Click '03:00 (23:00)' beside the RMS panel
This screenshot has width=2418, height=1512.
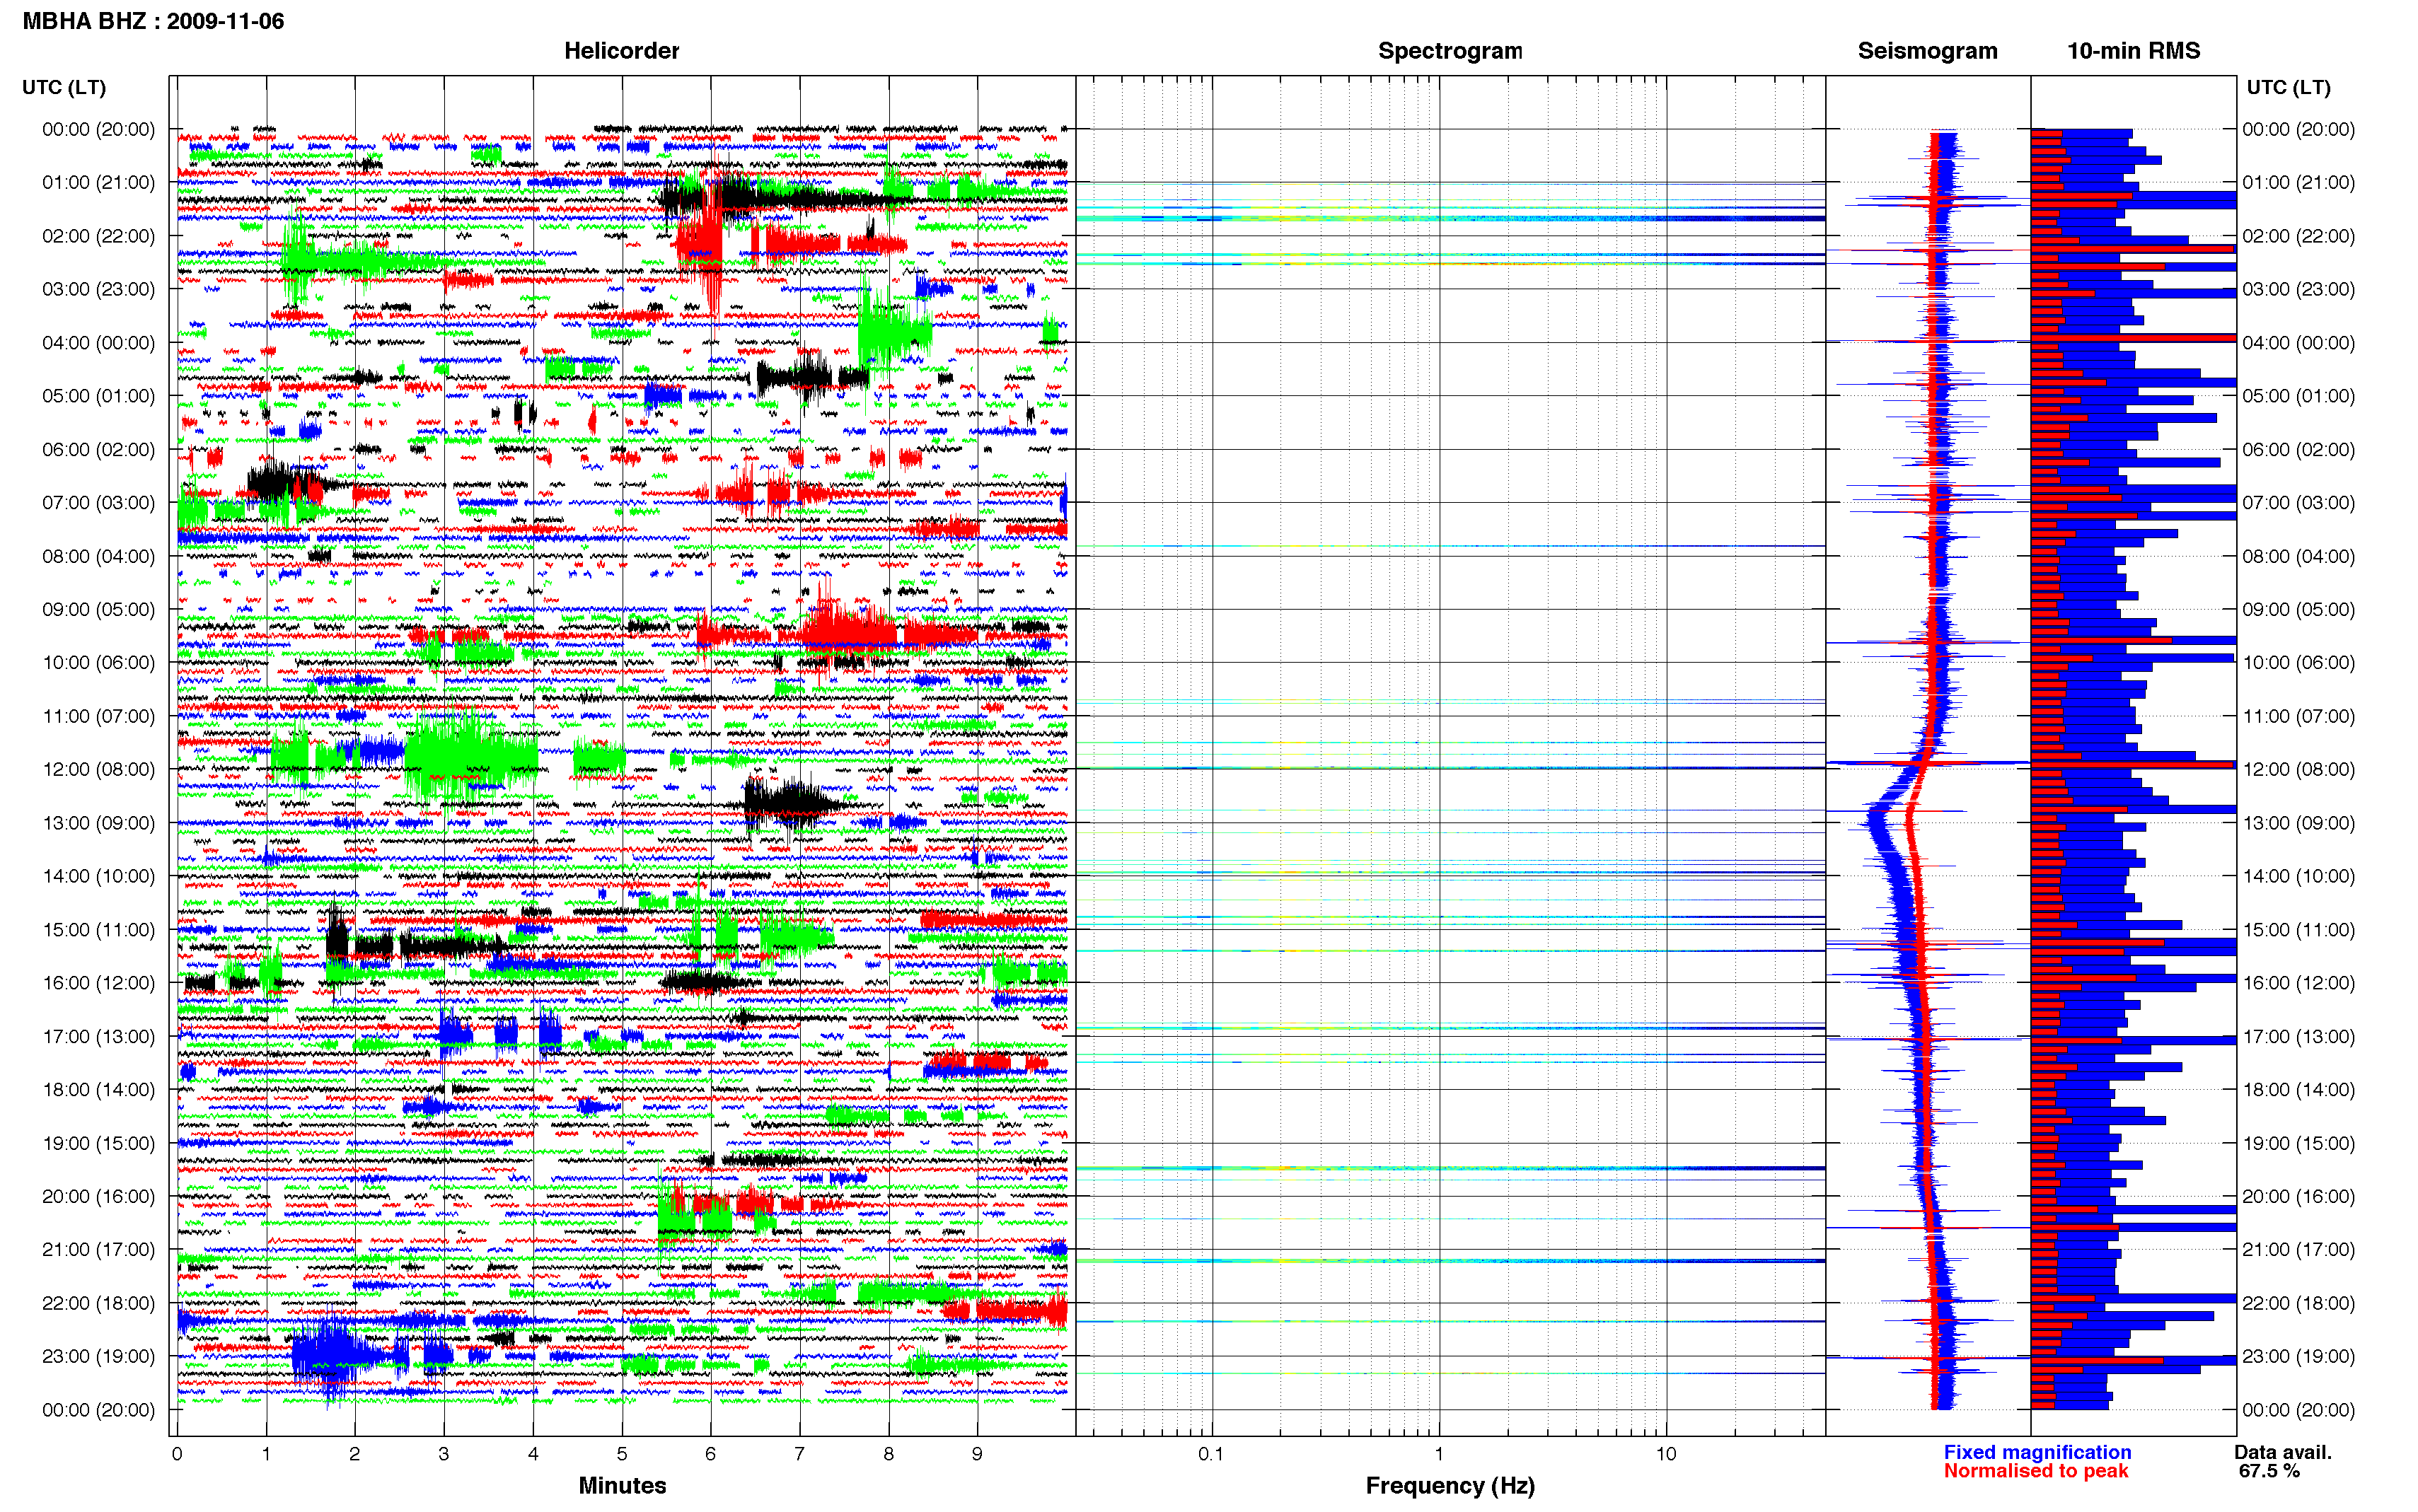[2298, 289]
